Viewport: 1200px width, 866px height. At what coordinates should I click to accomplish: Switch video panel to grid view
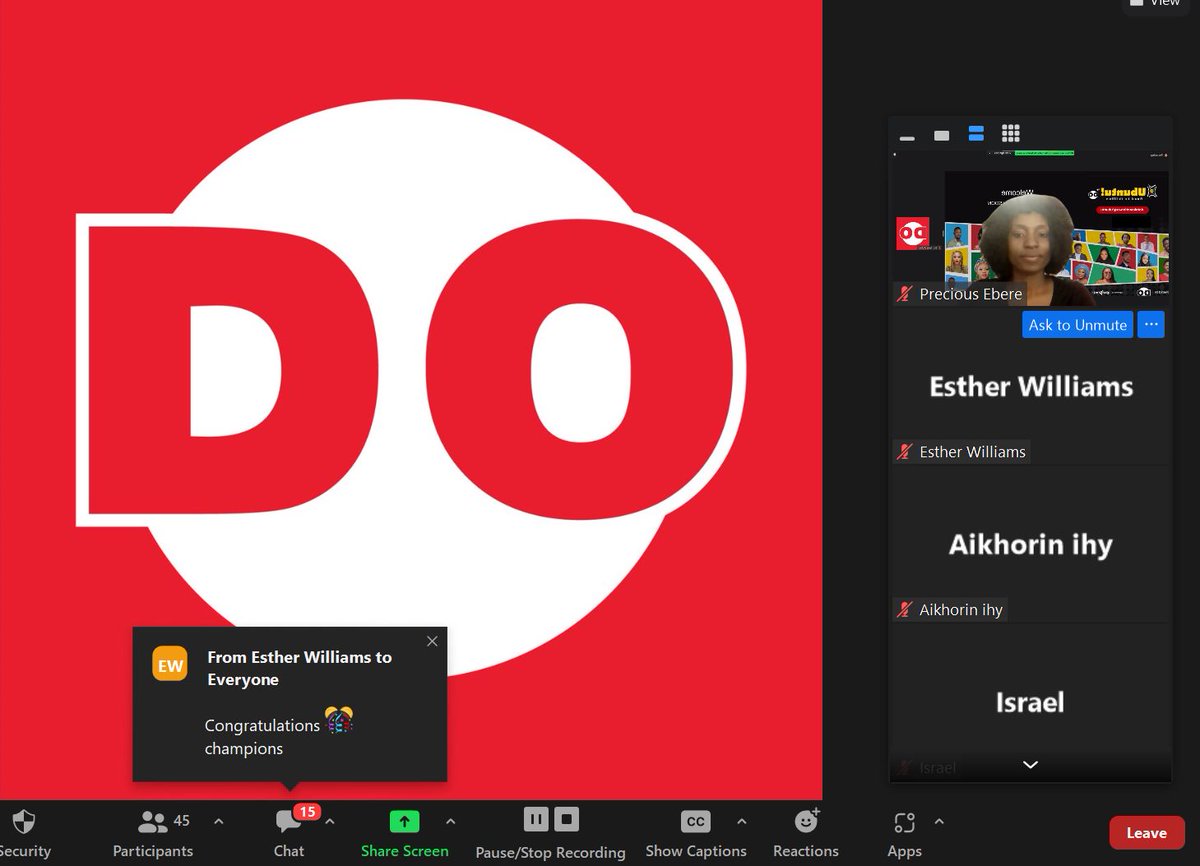[x=1010, y=134]
